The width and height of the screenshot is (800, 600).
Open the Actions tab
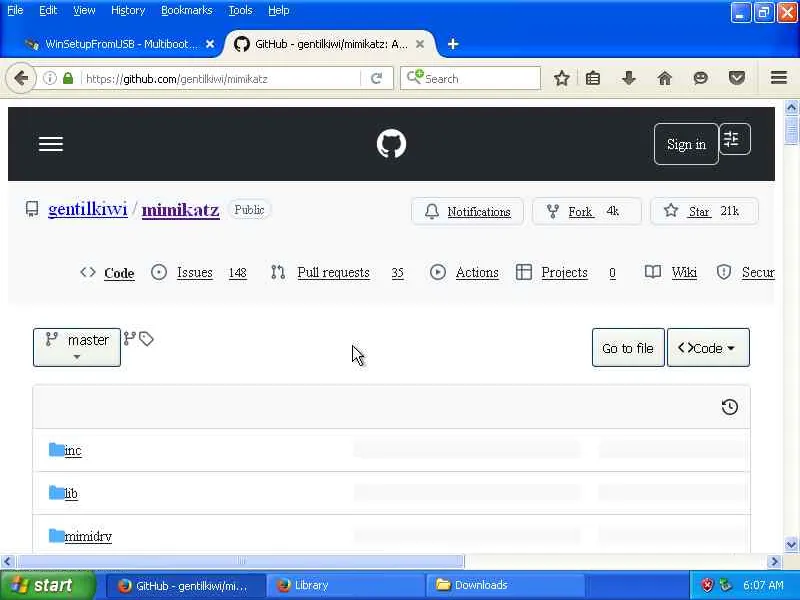tap(464, 272)
